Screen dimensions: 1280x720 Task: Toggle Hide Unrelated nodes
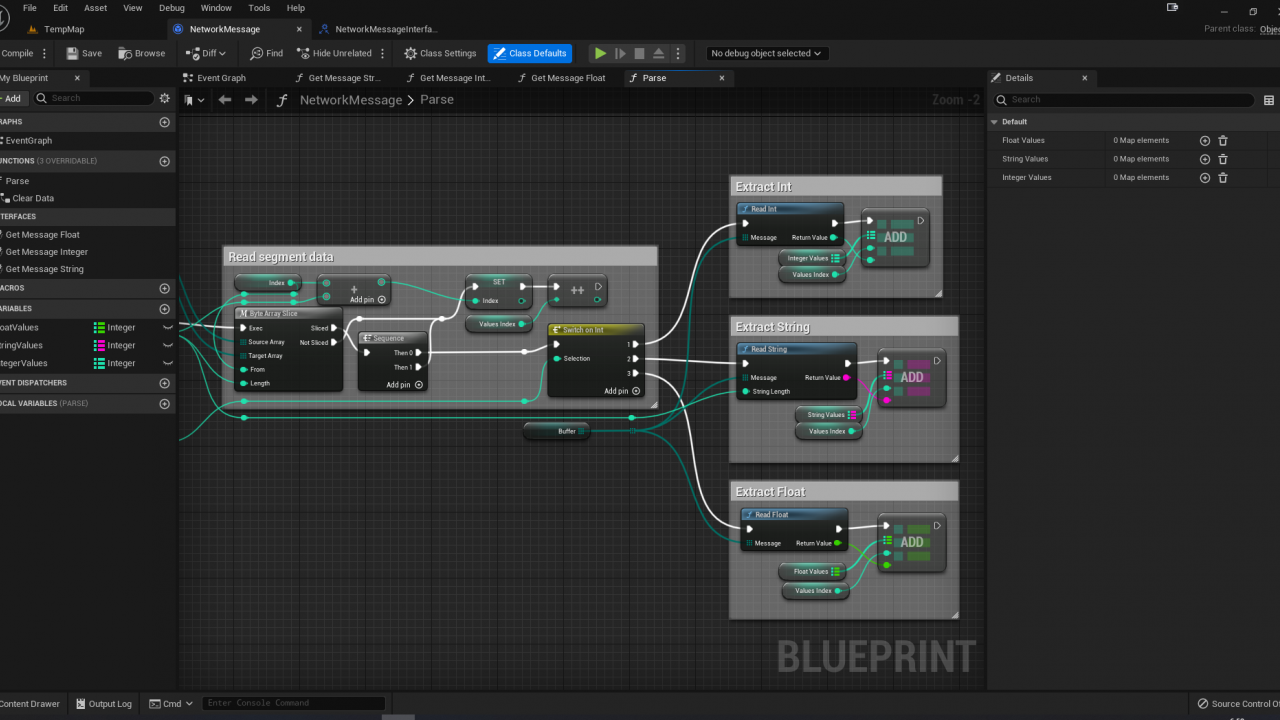click(x=334, y=53)
